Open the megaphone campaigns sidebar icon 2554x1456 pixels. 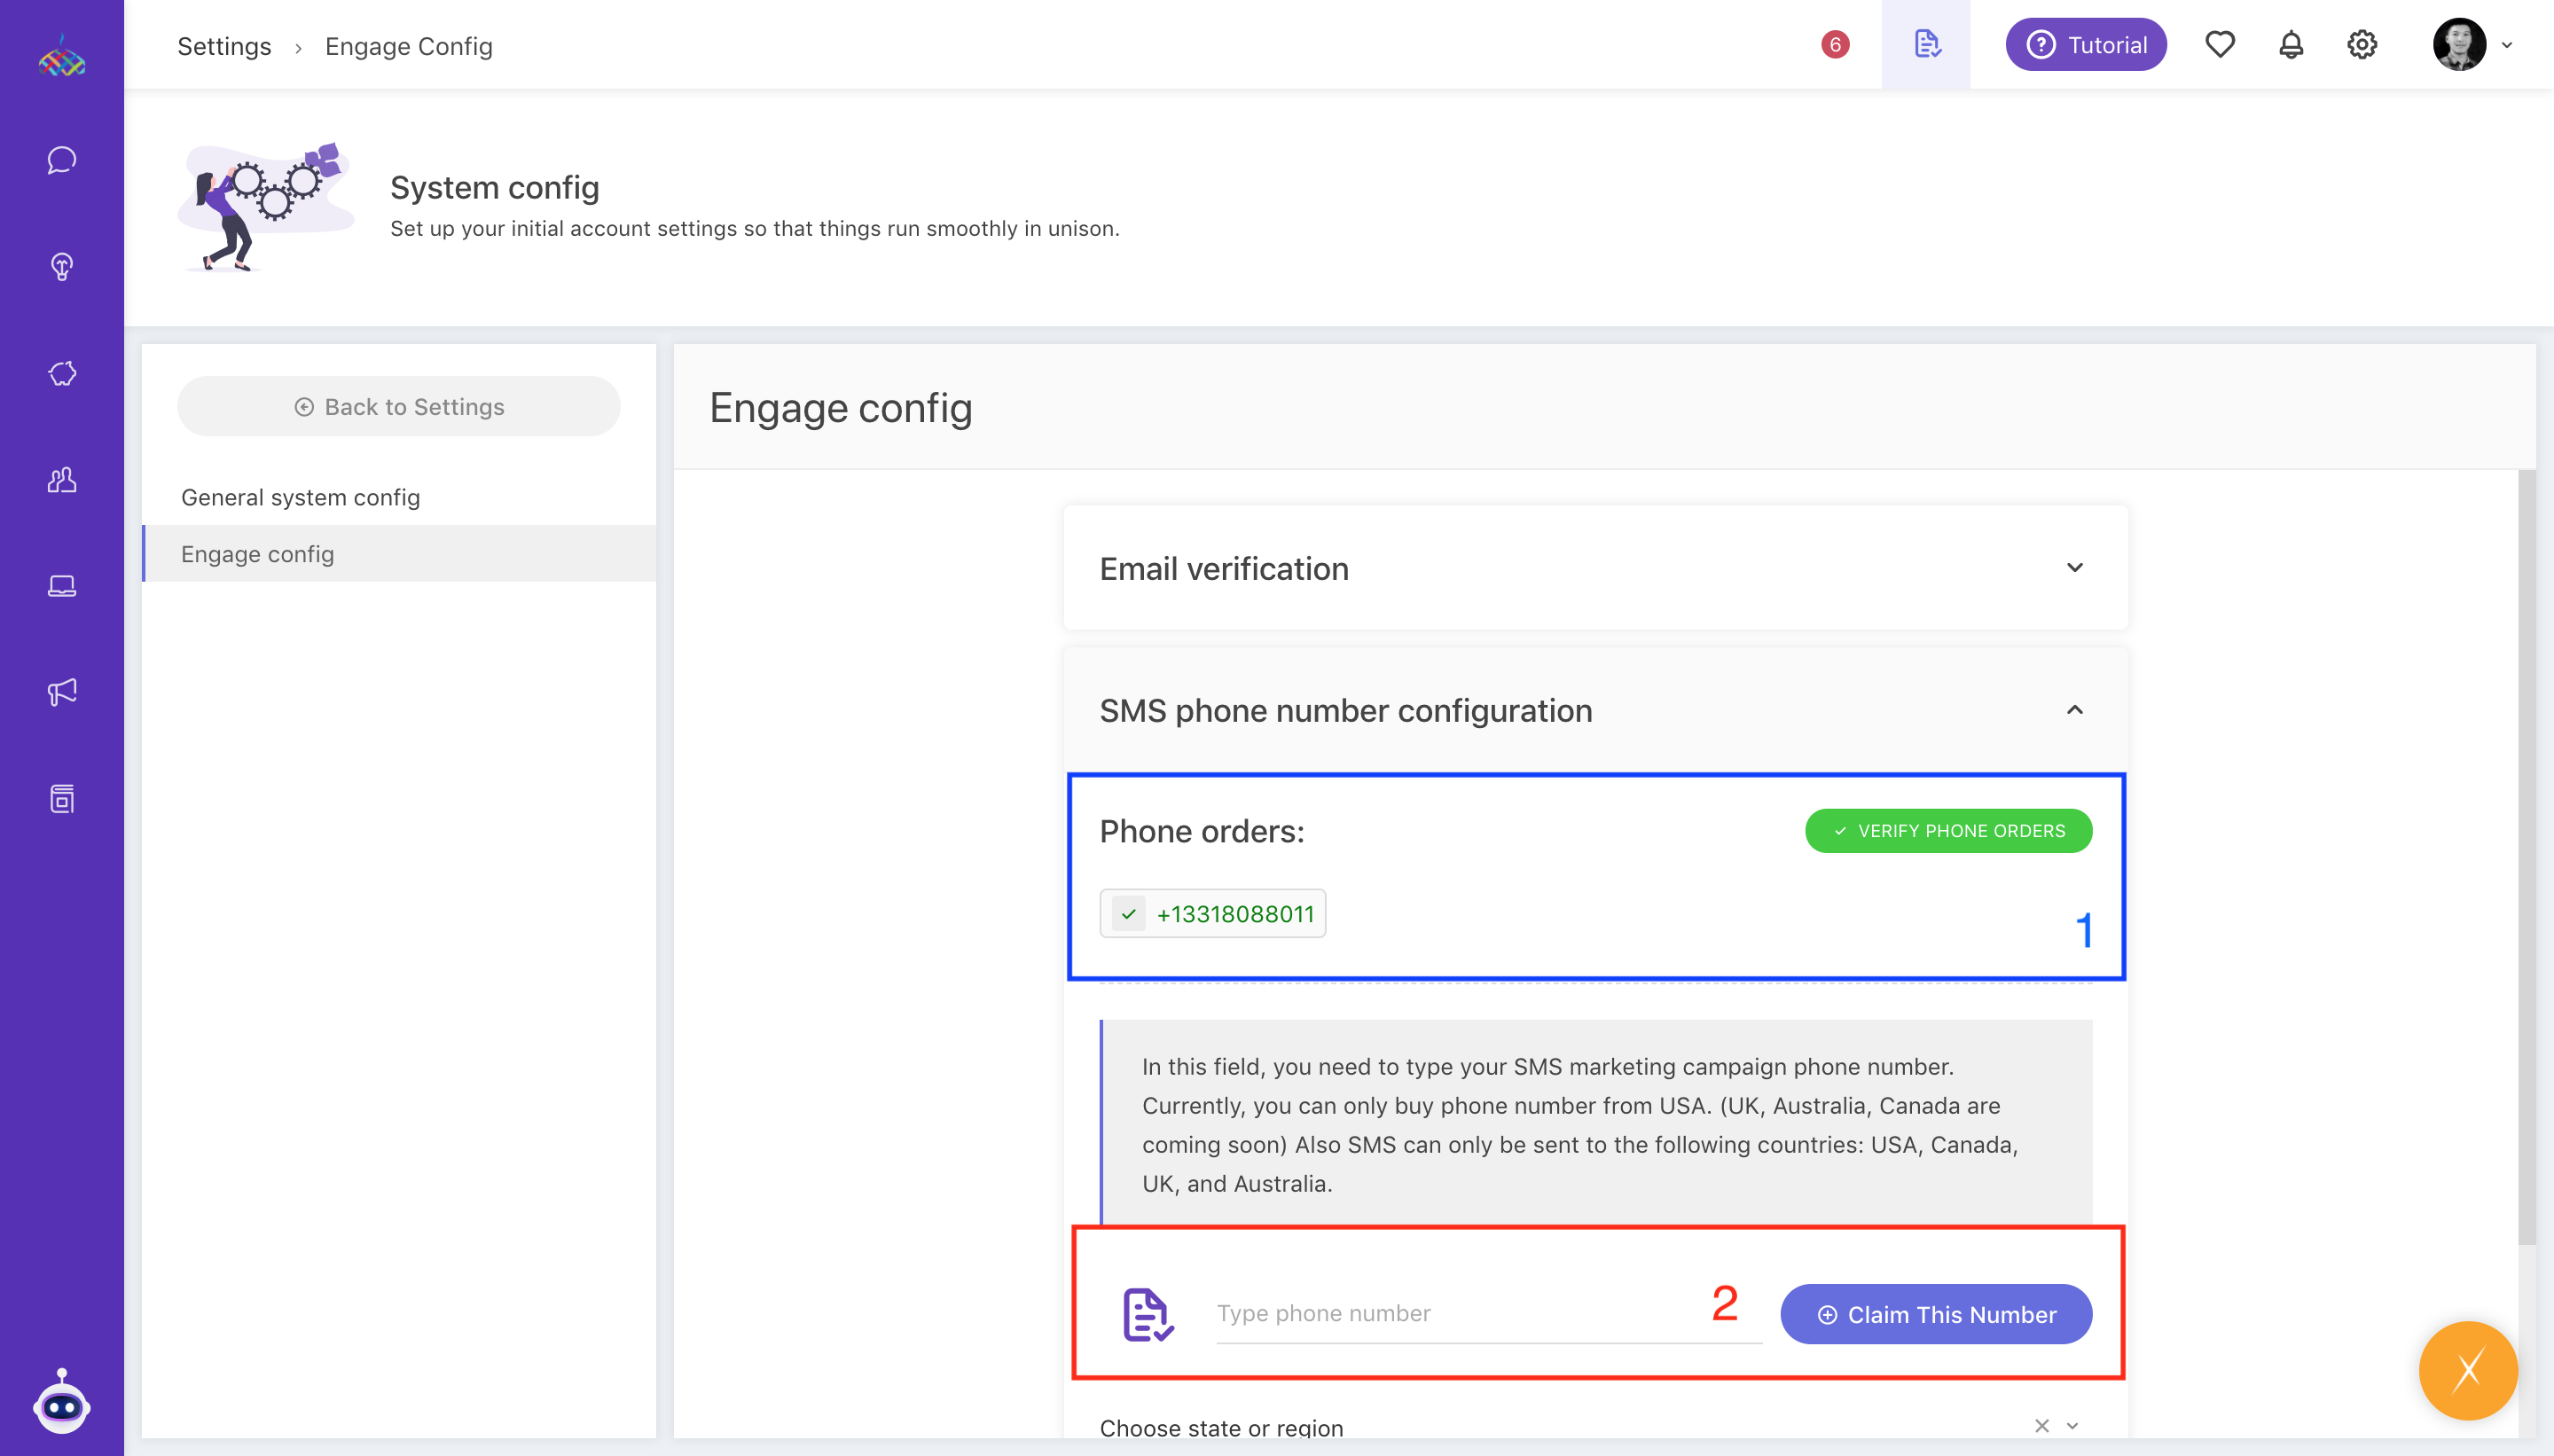pyautogui.click(x=62, y=692)
